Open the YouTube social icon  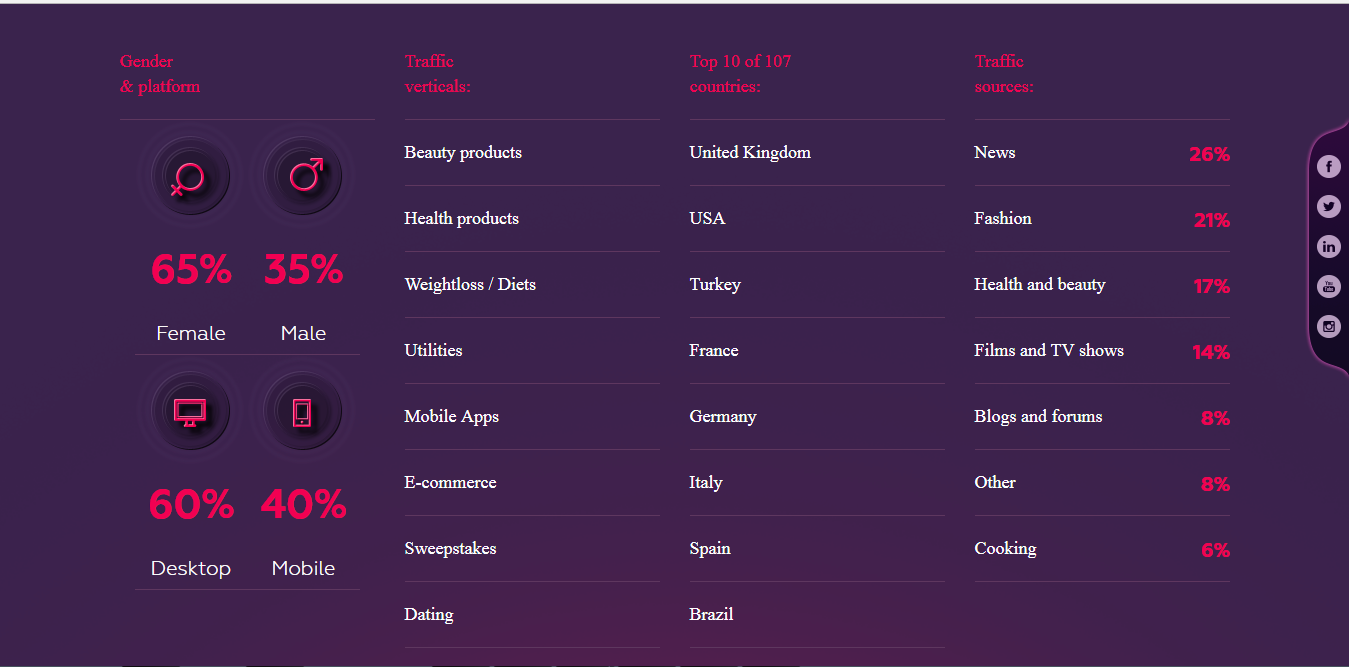(1328, 287)
